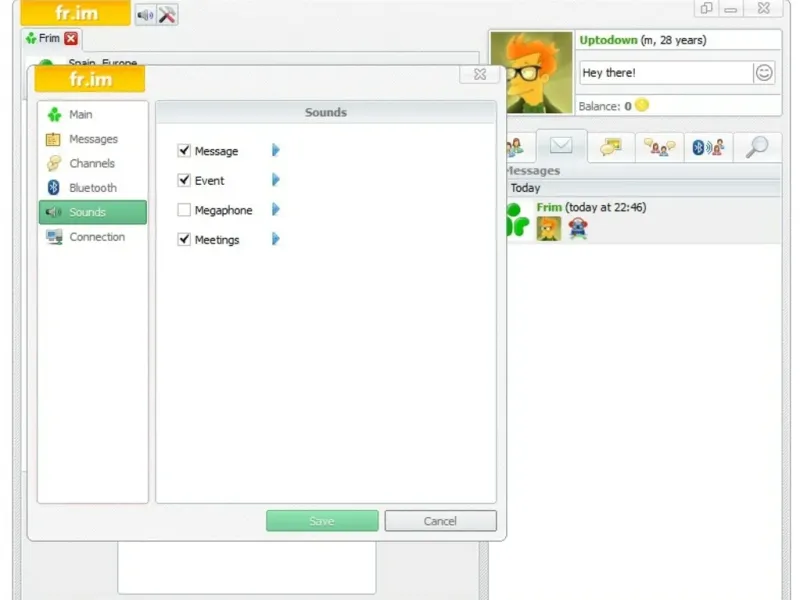
Task: Open the Messages settings section
Action: 93,139
